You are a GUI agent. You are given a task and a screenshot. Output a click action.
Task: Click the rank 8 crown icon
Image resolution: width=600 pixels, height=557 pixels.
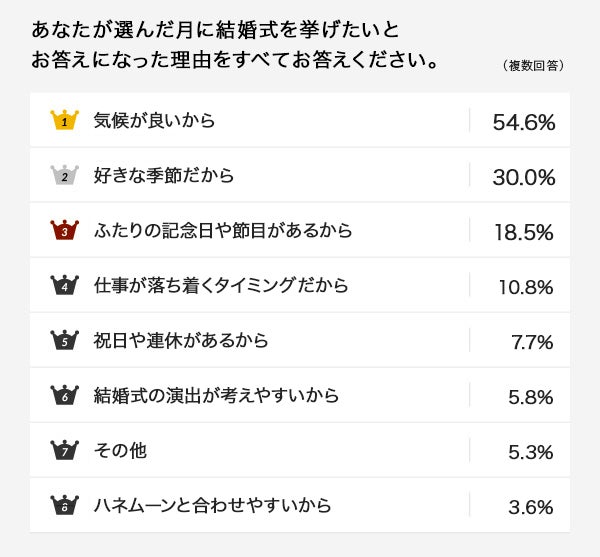point(64,505)
